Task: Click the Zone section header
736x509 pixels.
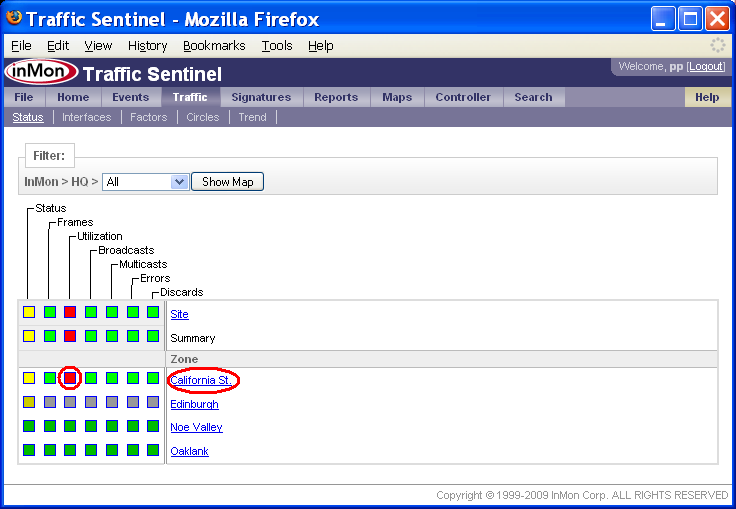Action: click(x=184, y=359)
